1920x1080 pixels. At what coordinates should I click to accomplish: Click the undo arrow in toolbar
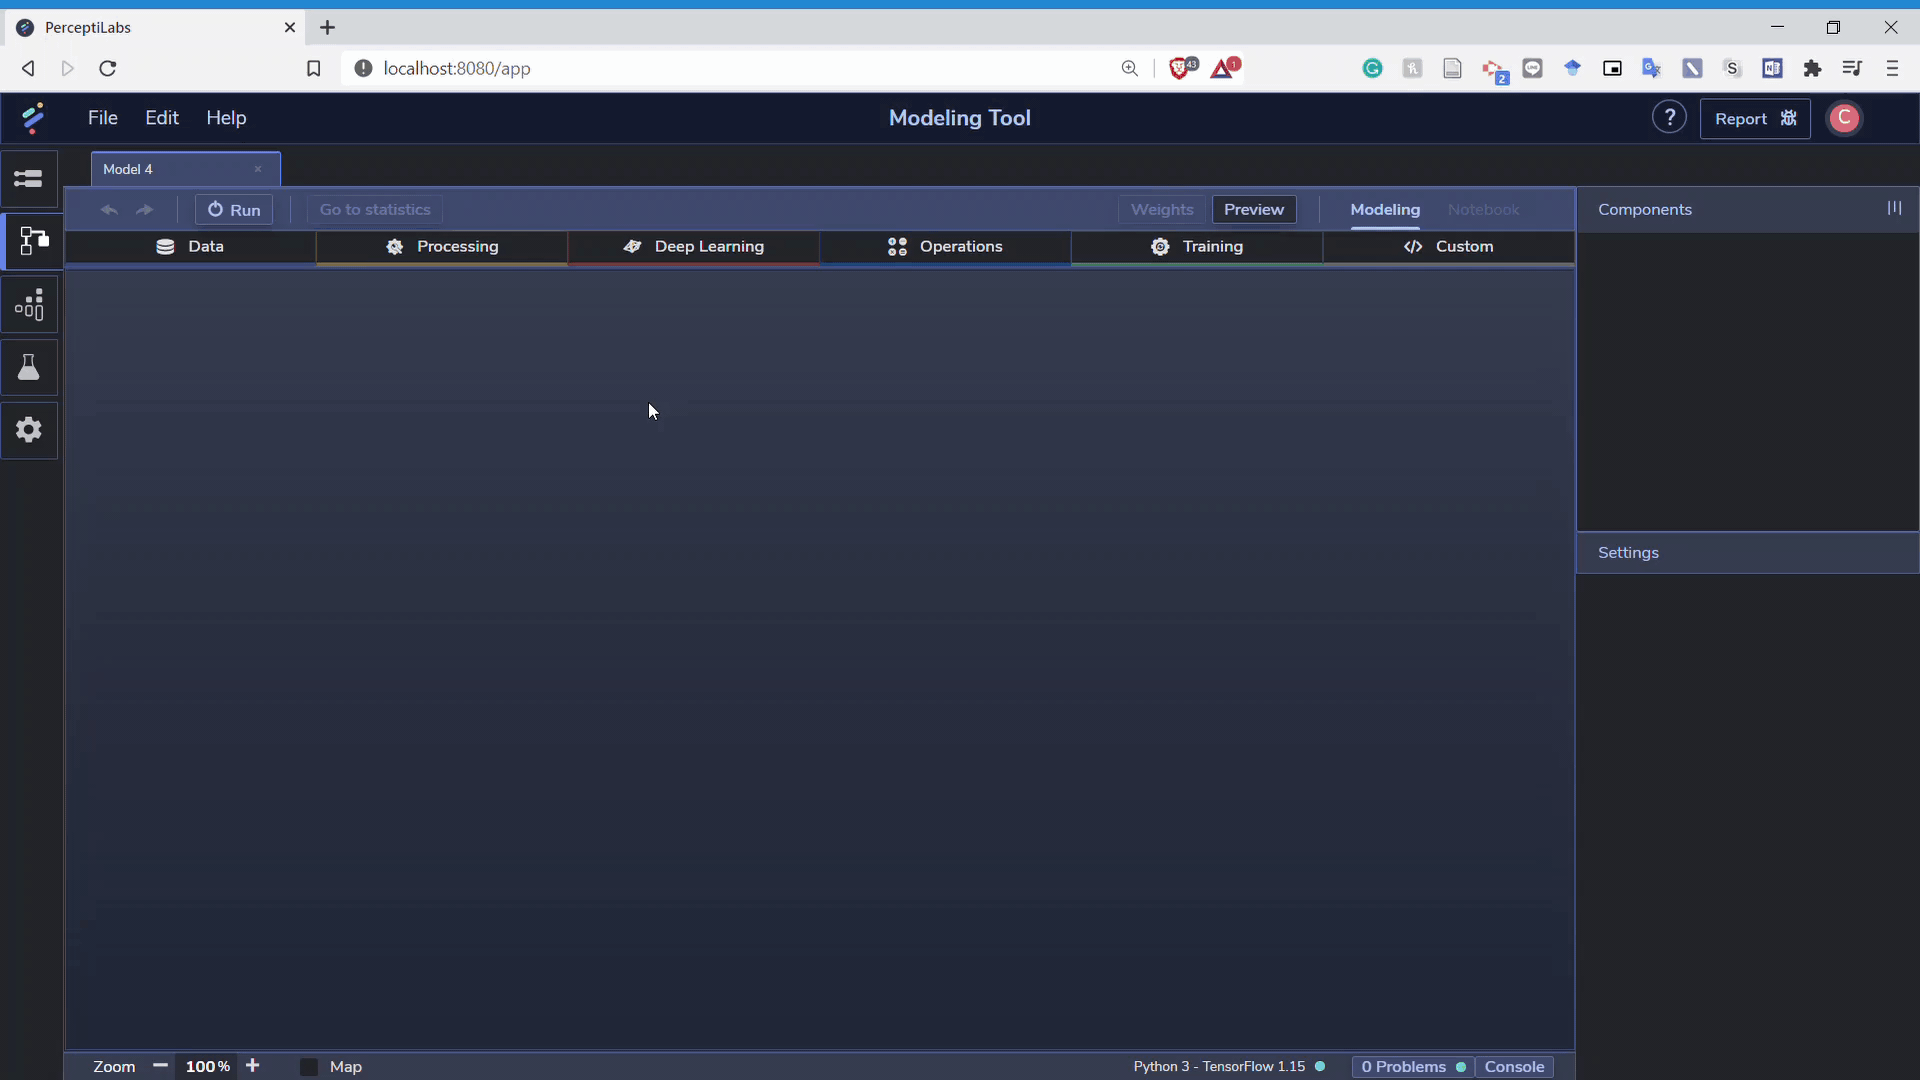point(110,210)
